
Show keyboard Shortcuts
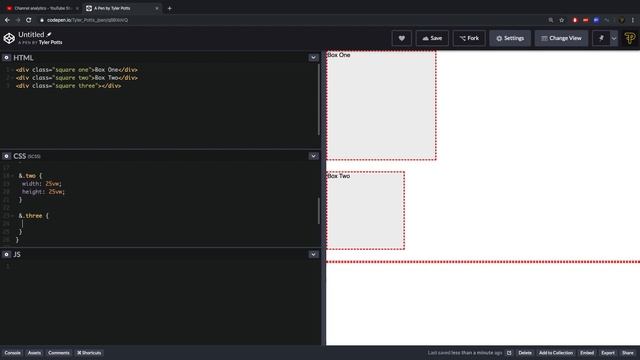[89, 353]
